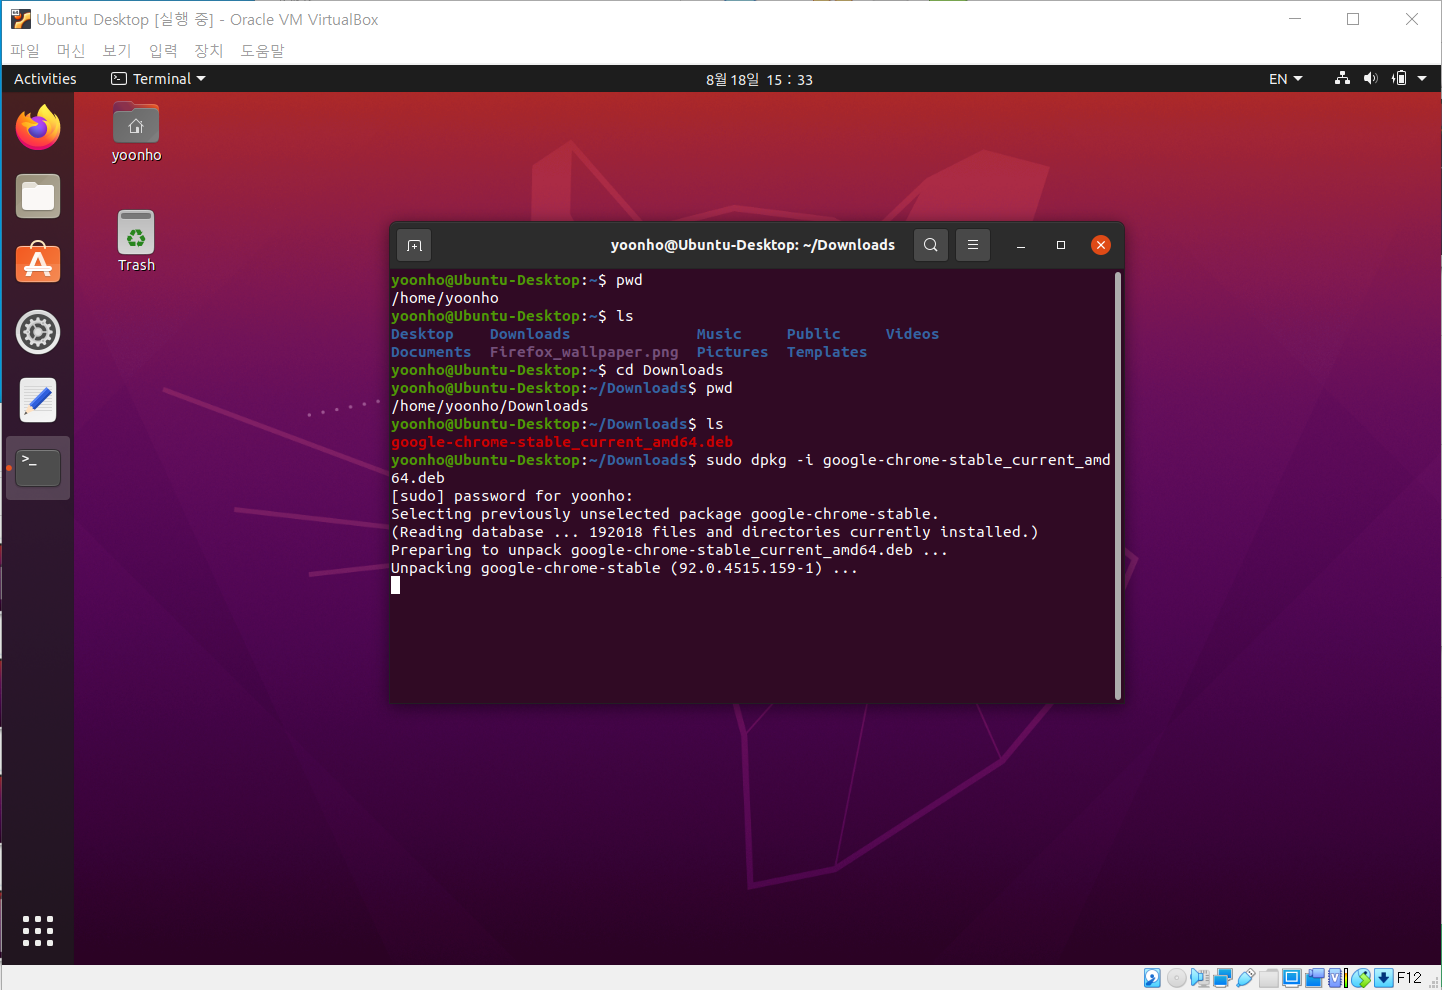
Task: Click the volume speaker icon in the top bar
Action: (x=1371, y=78)
